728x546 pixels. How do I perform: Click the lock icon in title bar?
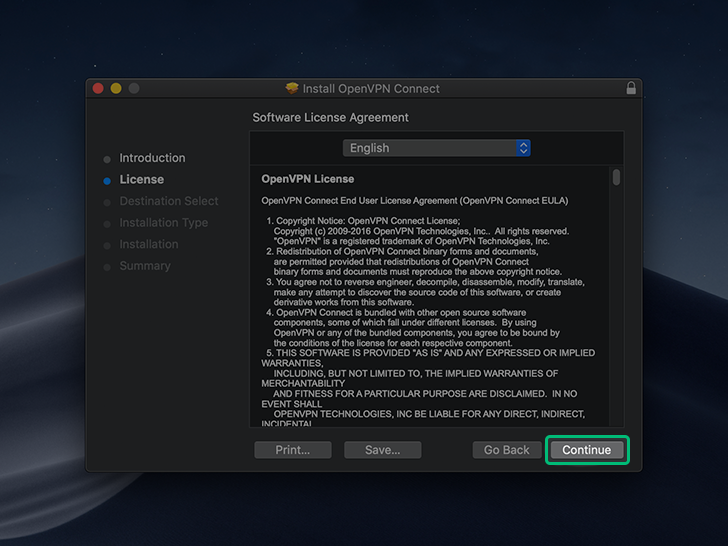[x=631, y=88]
